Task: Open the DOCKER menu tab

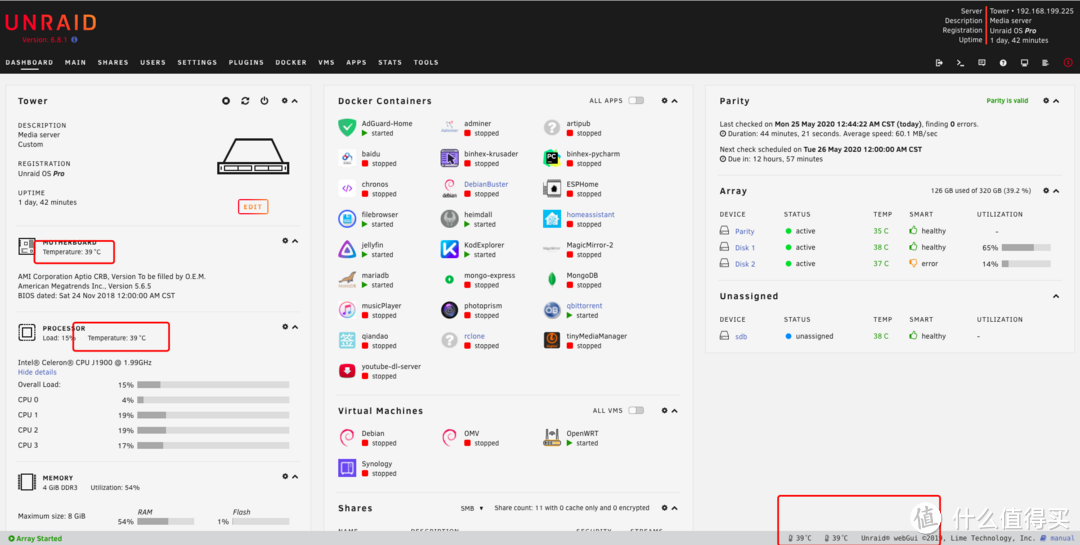Action: coord(291,62)
